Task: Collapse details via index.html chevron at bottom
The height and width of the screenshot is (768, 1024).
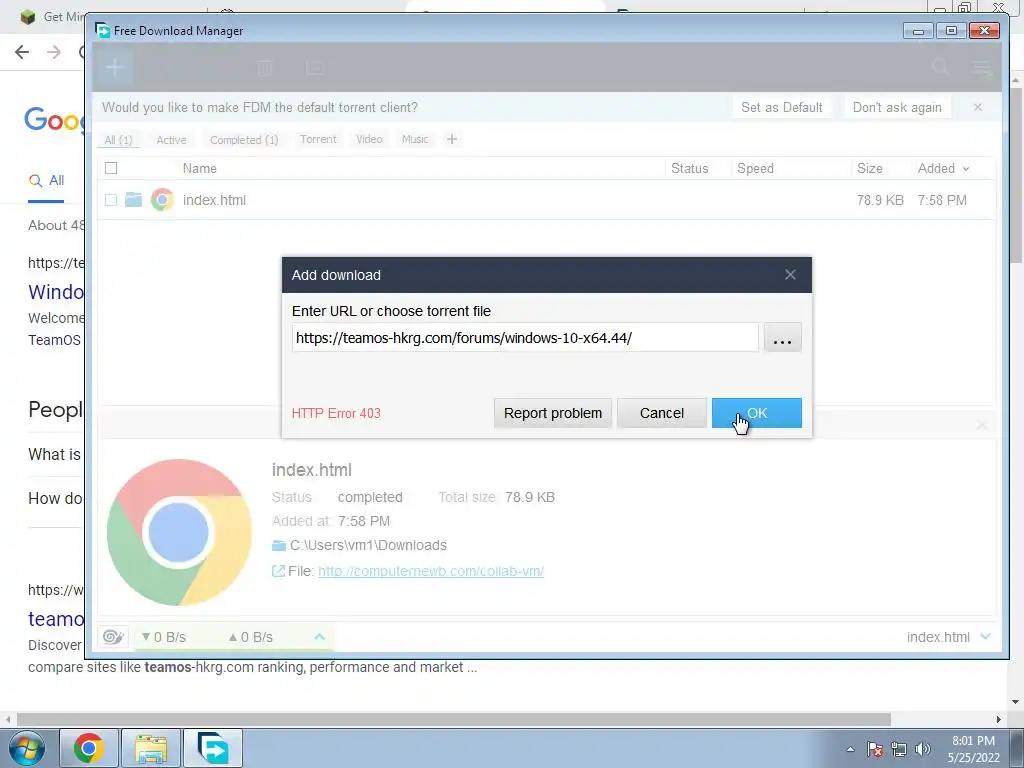Action: pos(986,636)
